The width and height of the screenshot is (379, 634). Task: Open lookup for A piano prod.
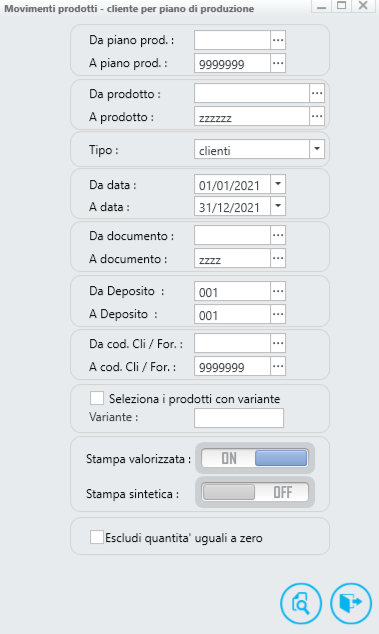[278, 63]
